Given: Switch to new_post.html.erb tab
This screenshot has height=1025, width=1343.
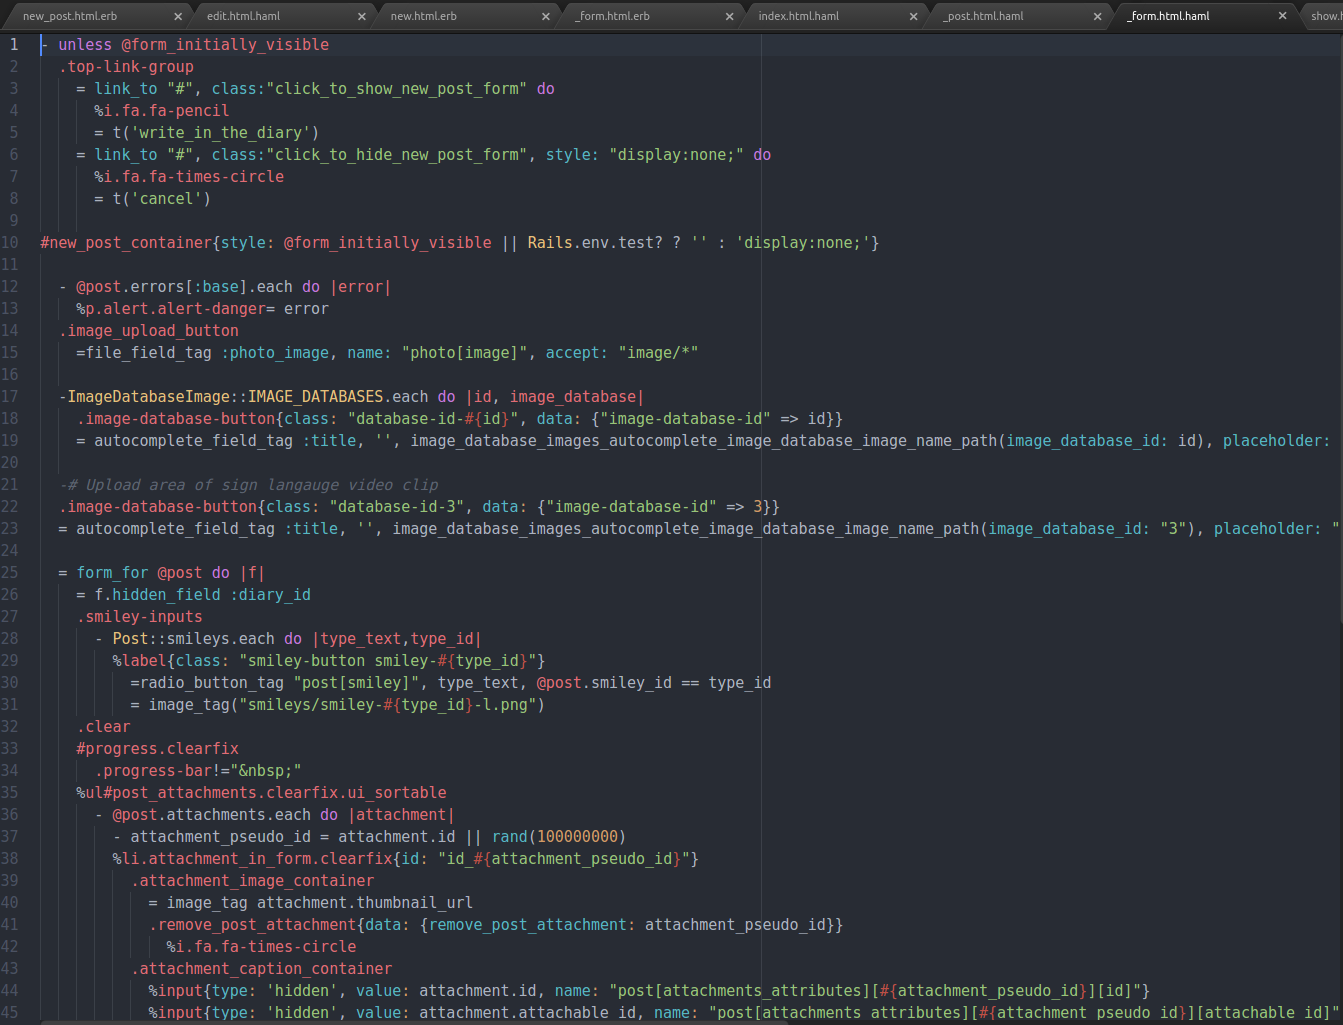Looking at the screenshot, I should [x=70, y=16].
